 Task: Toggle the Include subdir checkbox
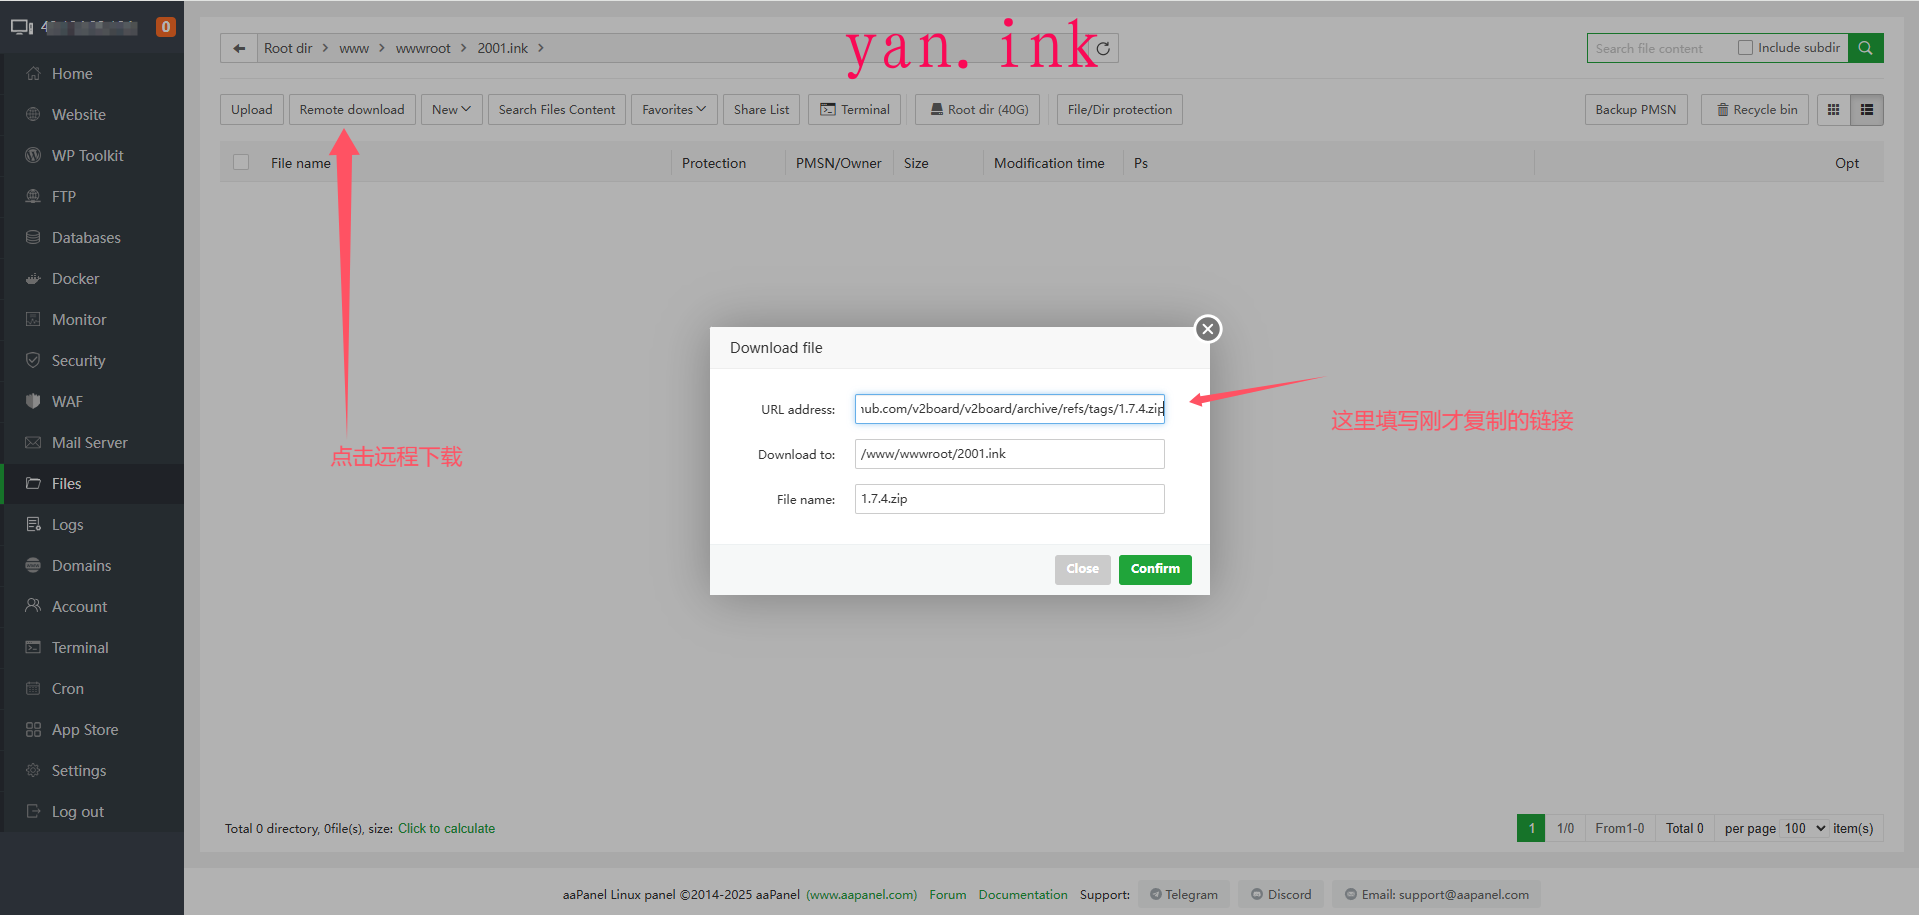(x=1745, y=48)
